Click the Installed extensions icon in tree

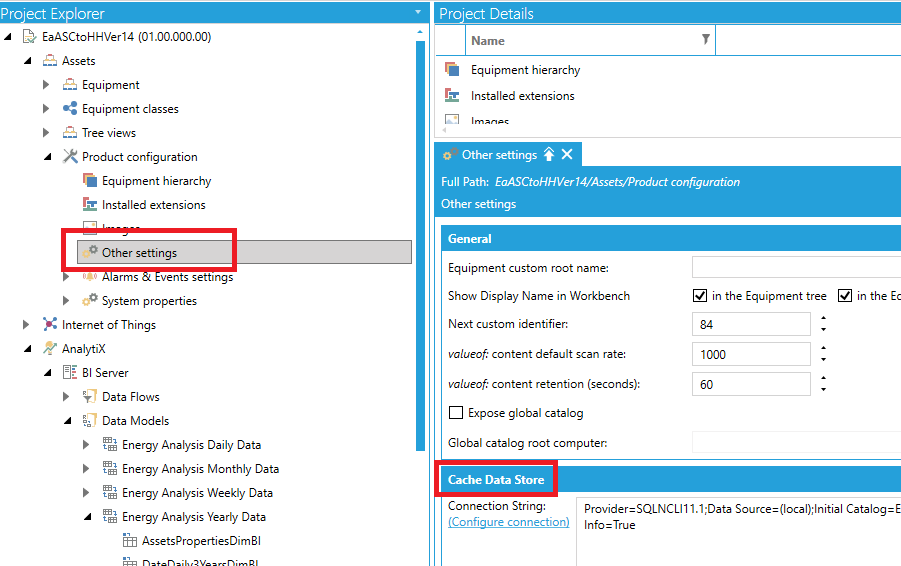click(x=90, y=205)
